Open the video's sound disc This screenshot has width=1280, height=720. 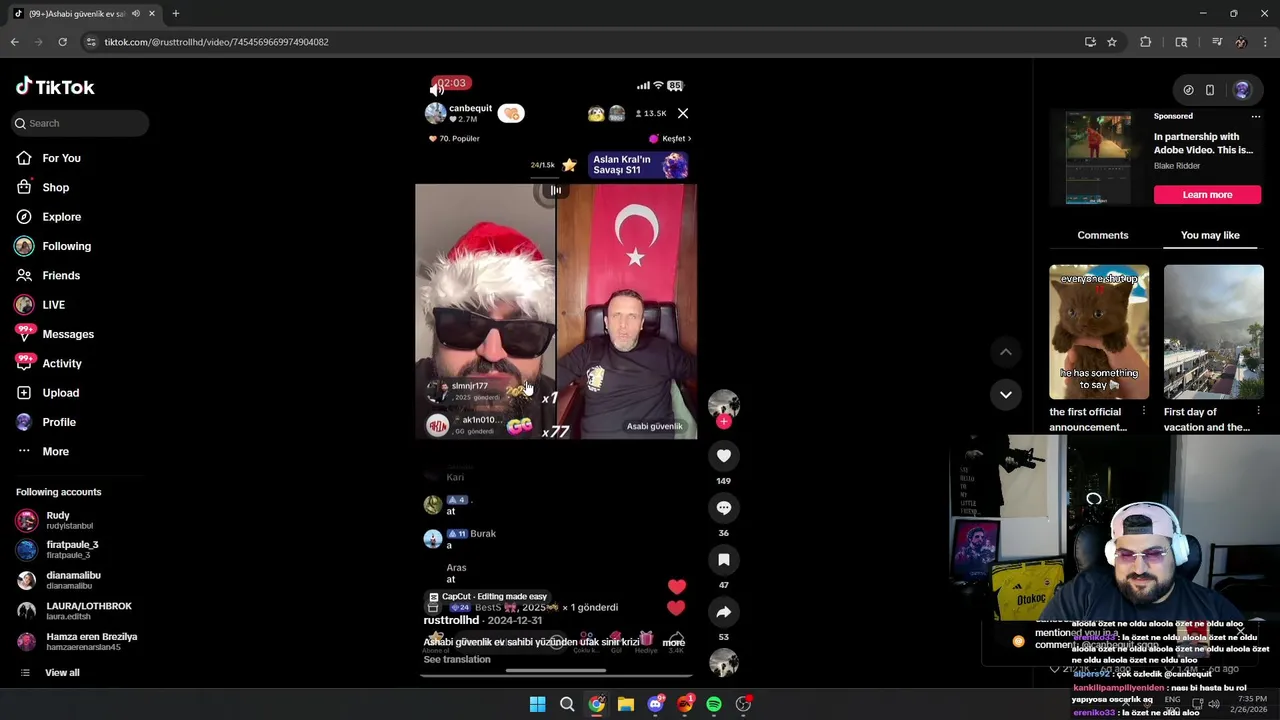tap(724, 663)
